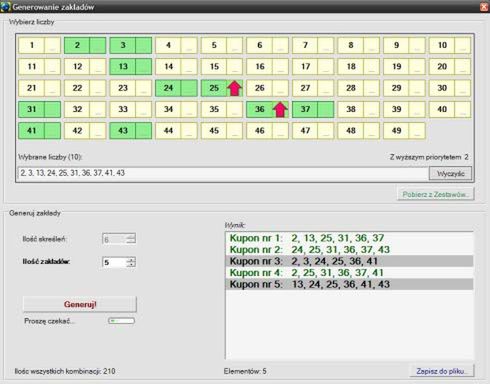Select the row Kupon nr 5 in results
The width and height of the screenshot is (490, 384).
click(349, 284)
